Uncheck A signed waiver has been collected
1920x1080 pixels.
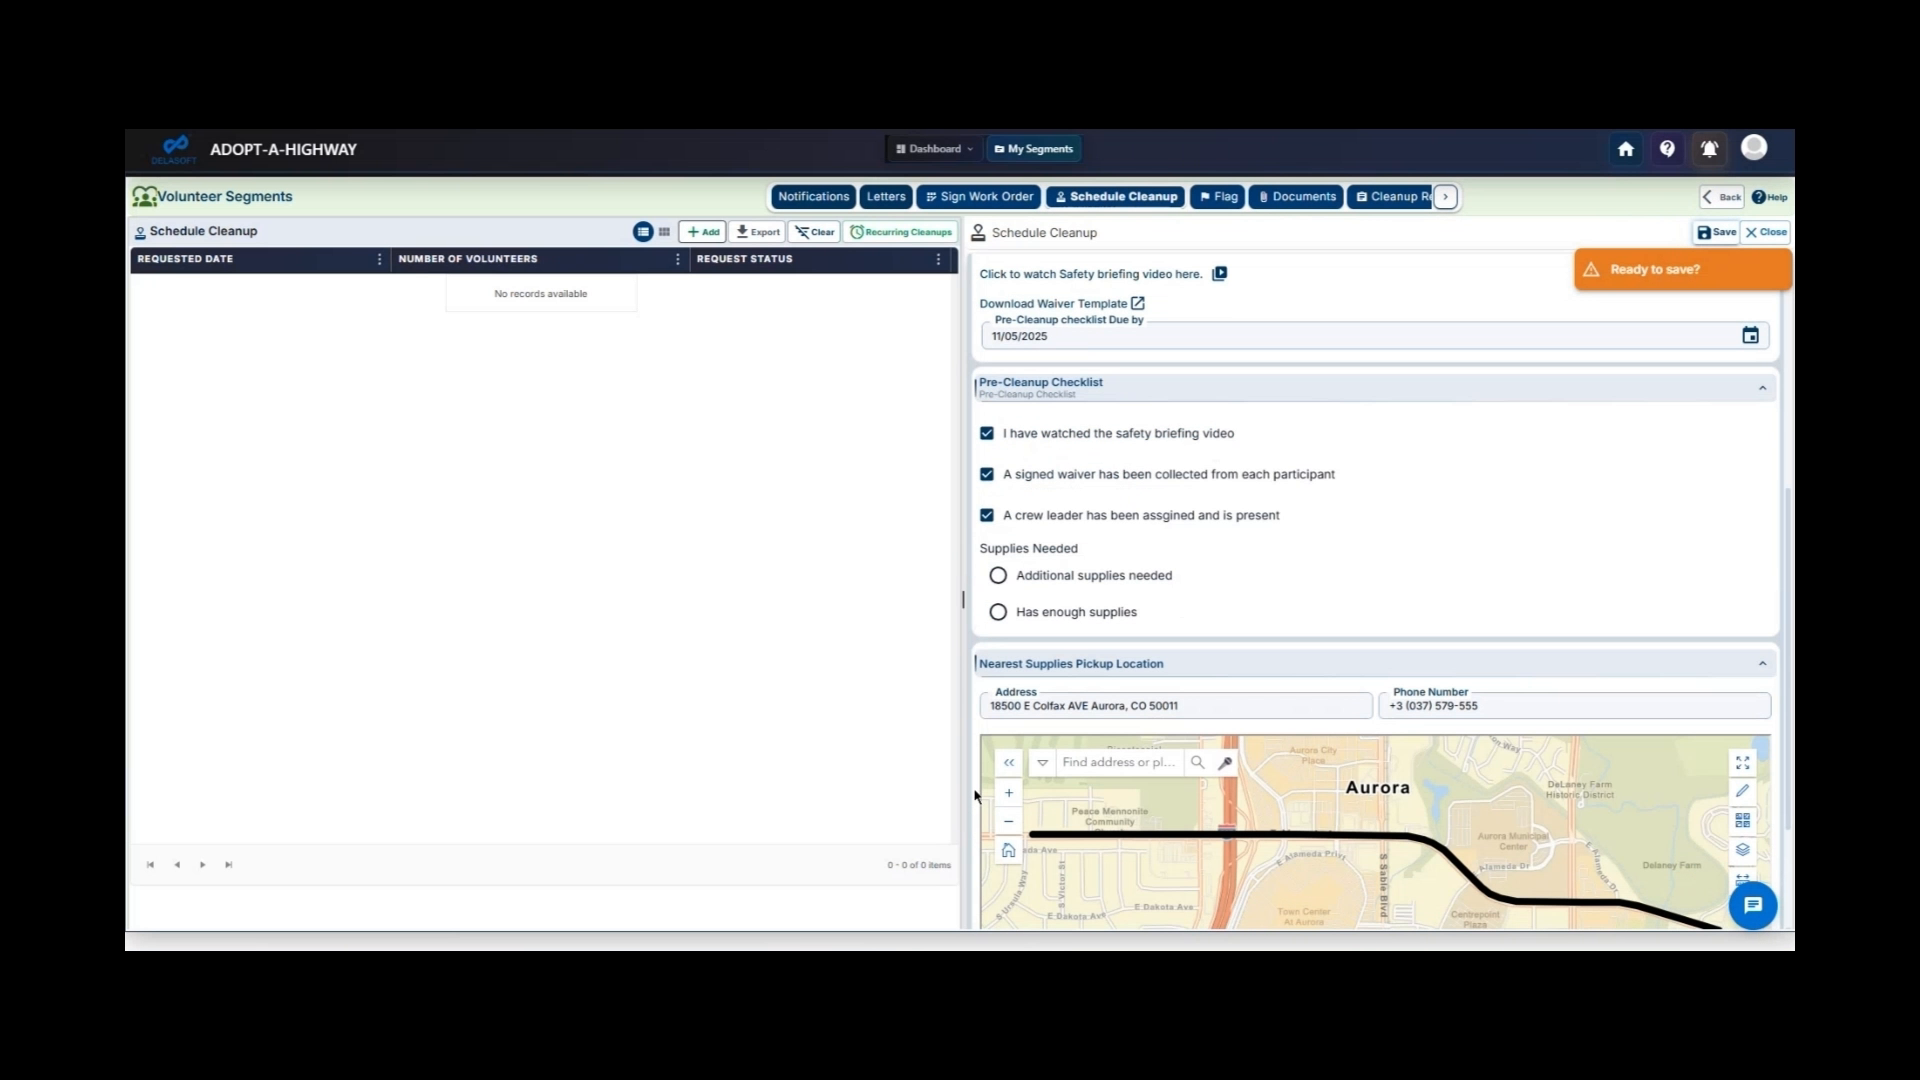click(987, 474)
